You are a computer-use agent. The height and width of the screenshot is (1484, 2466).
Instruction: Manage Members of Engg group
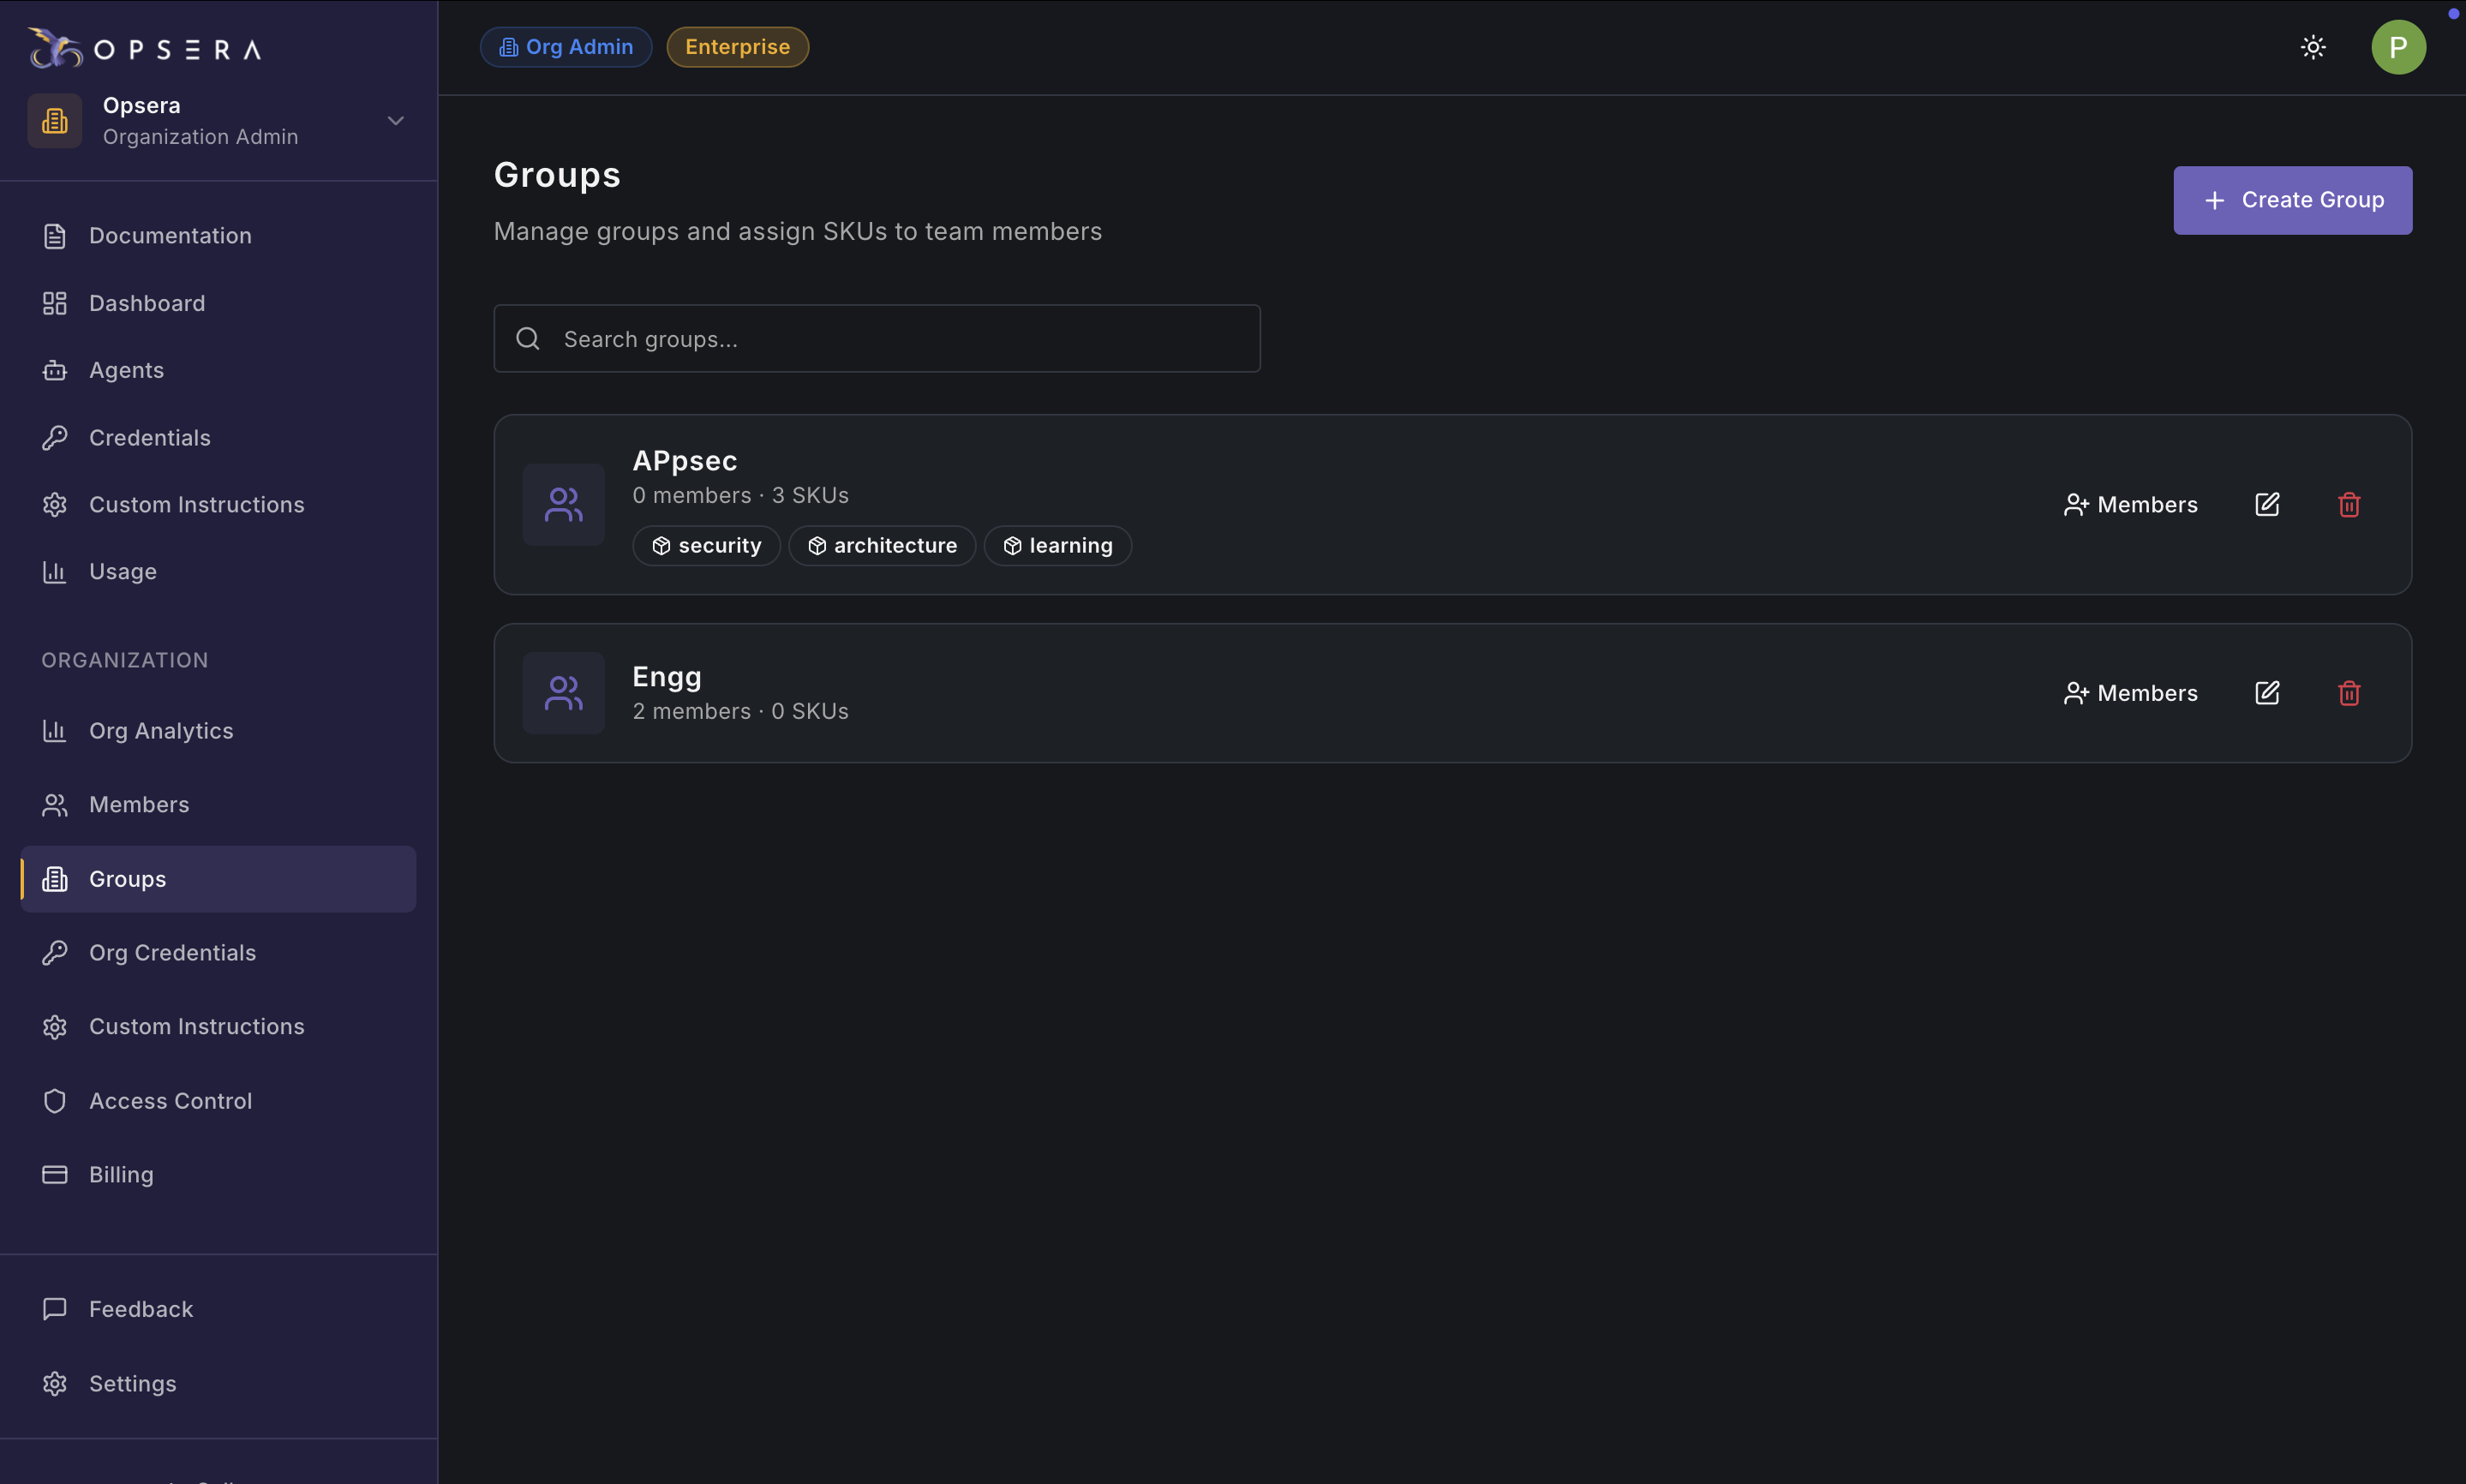[x=2130, y=693]
